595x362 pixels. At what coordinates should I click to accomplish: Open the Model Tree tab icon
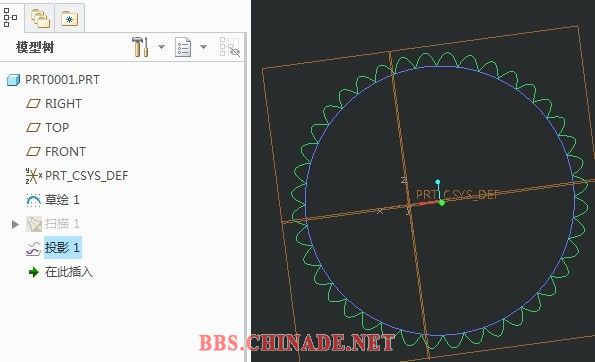pos(10,17)
